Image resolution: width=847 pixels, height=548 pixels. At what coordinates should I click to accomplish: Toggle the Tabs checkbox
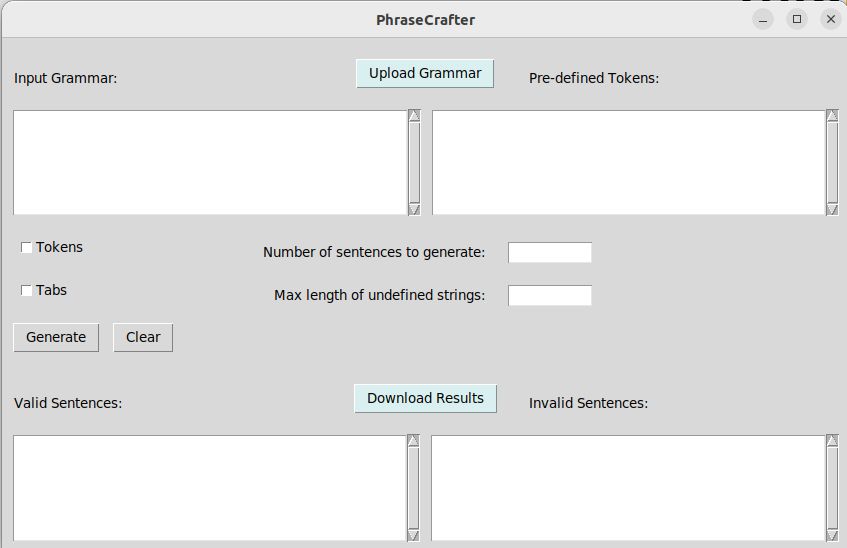click(x=27, y=291)
